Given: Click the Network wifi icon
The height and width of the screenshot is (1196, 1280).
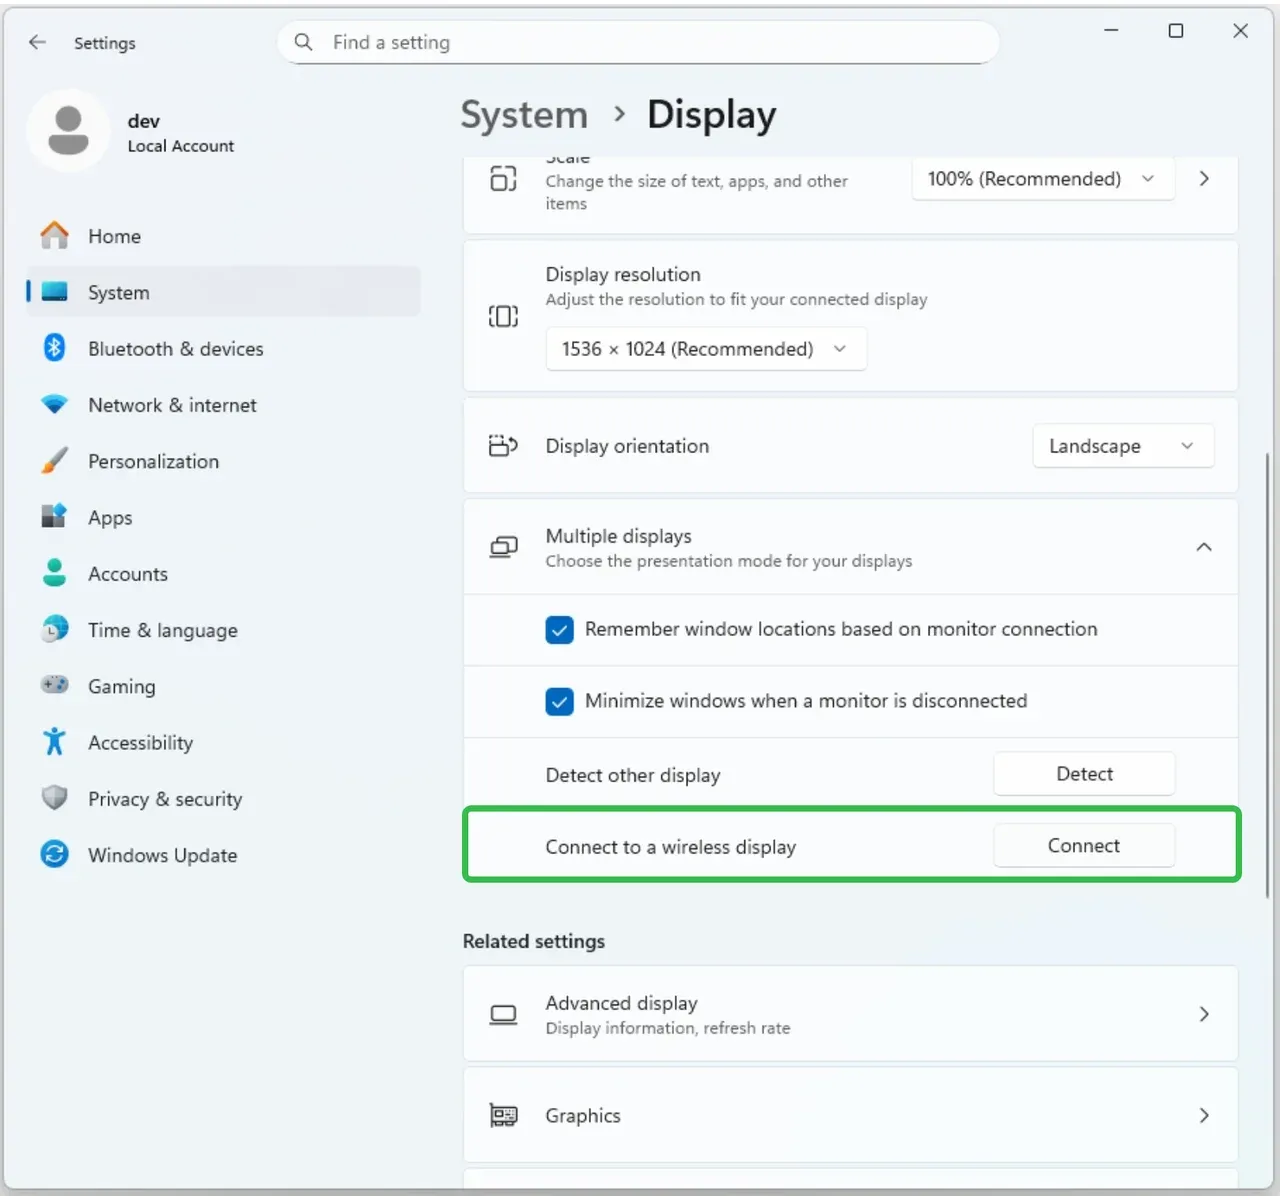Looking at the screenshot, I should (x=55, y=405).
